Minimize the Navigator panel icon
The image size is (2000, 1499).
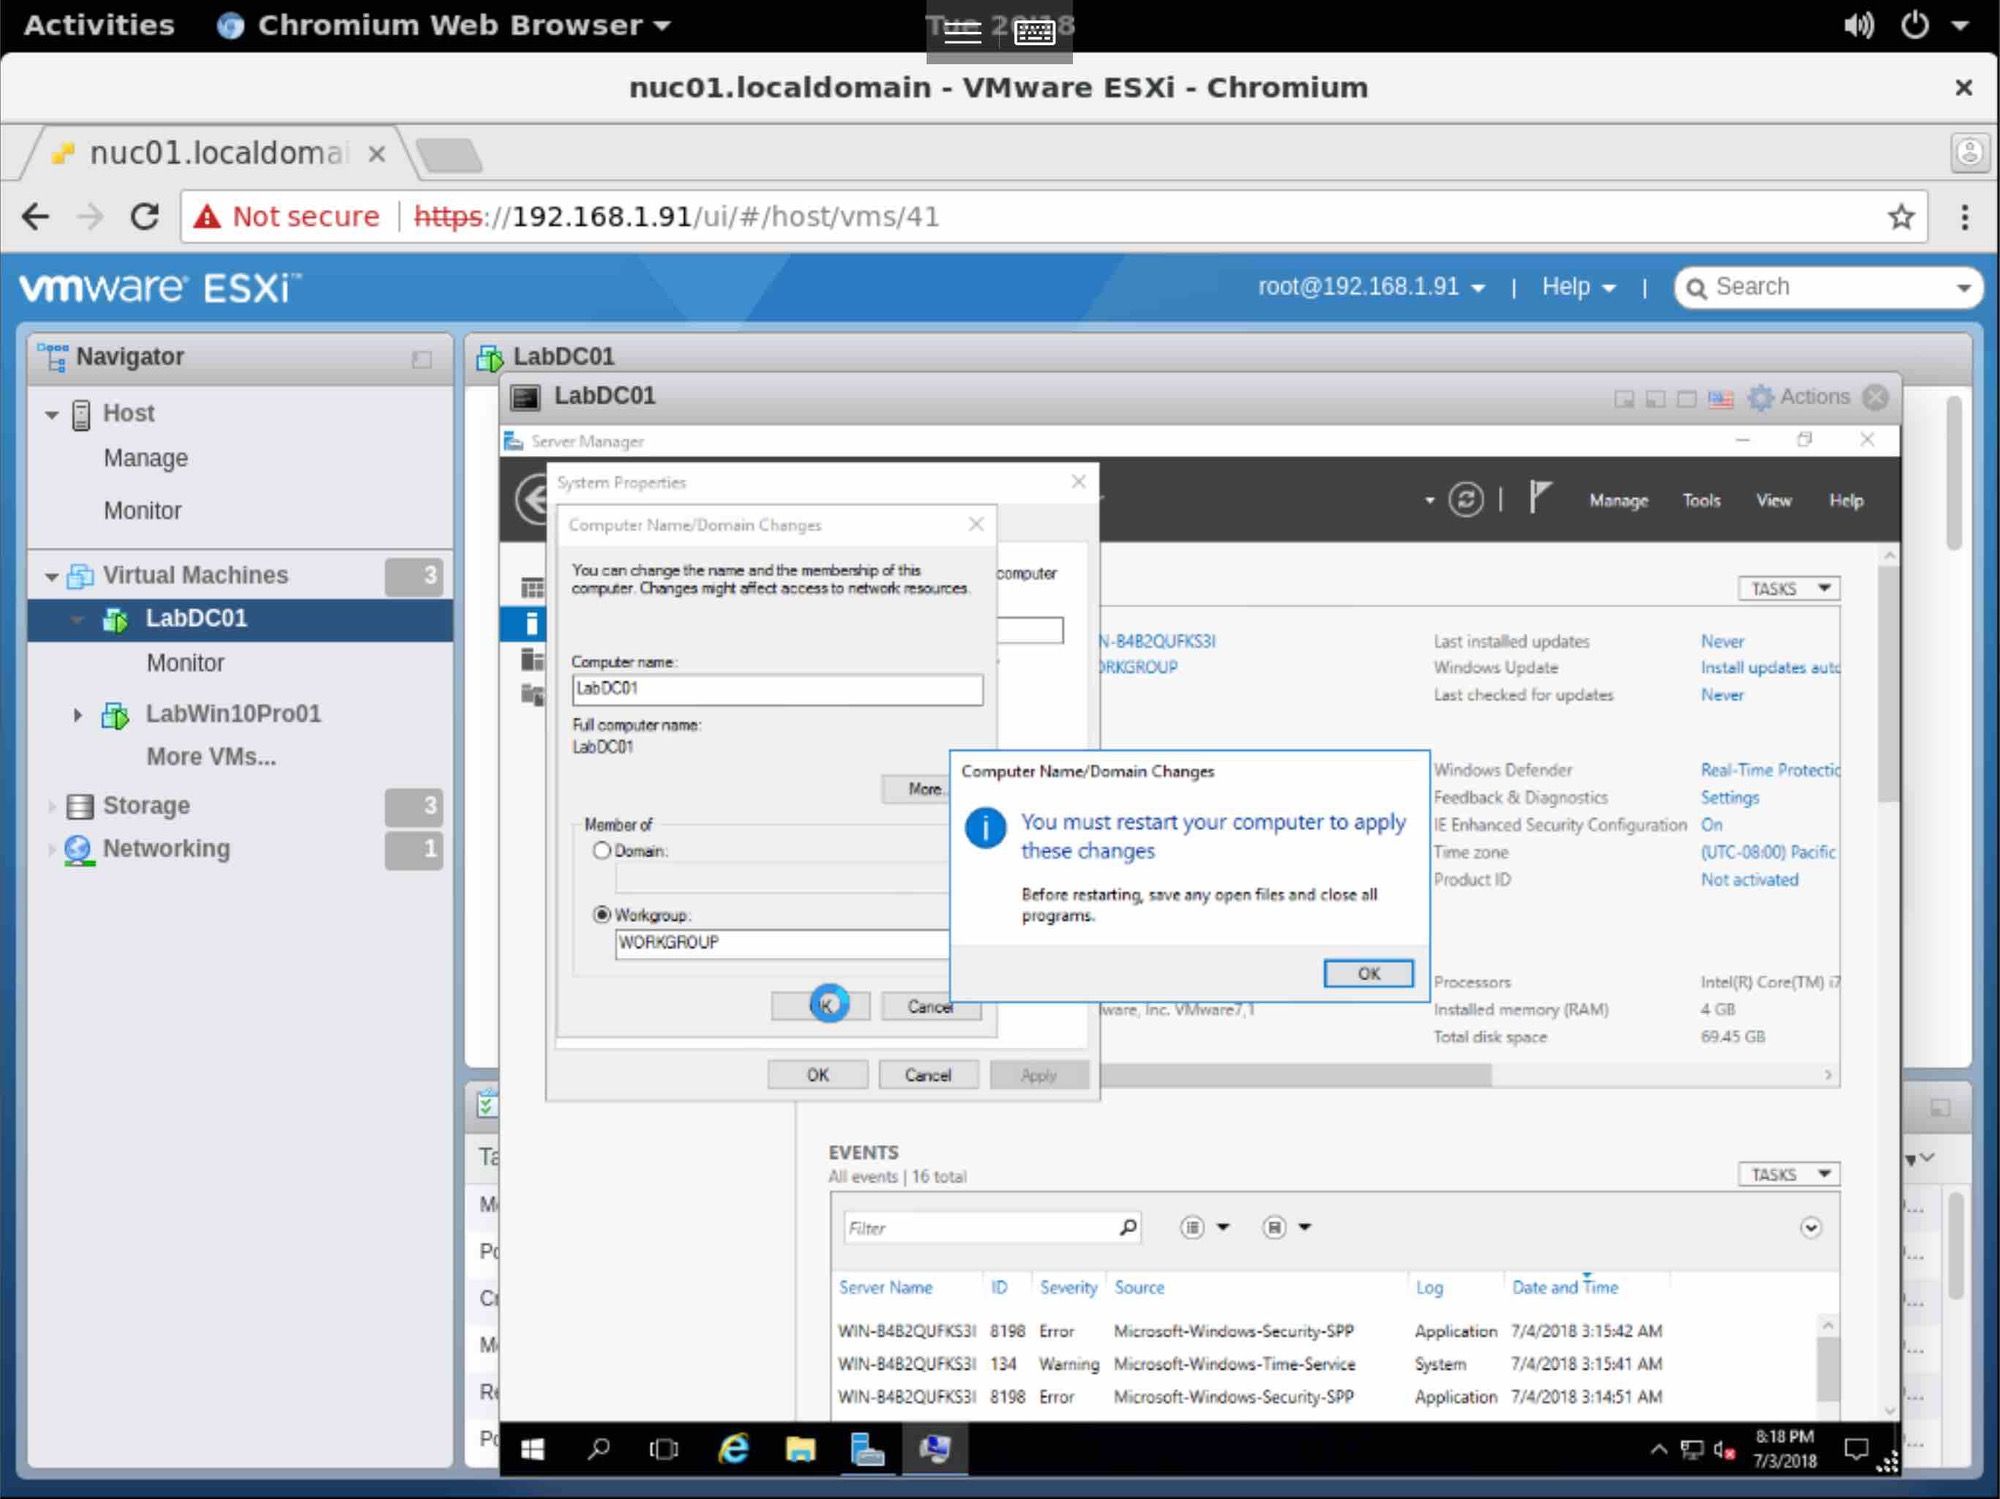click(x=422, y=359)
